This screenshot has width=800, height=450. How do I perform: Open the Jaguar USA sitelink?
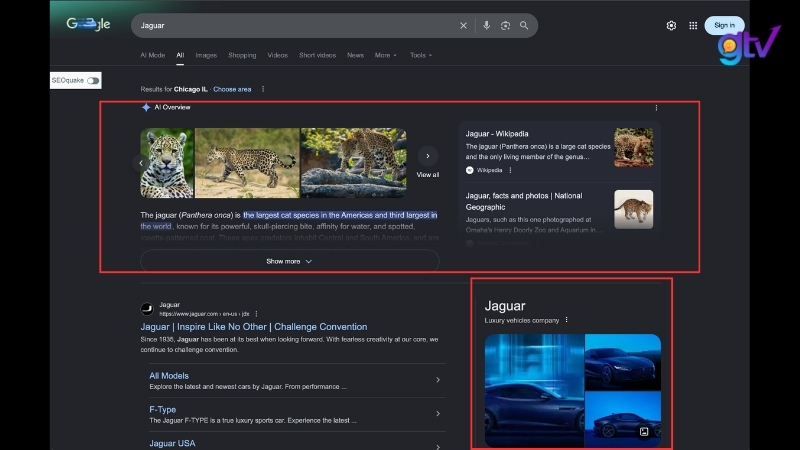[172, 443]
